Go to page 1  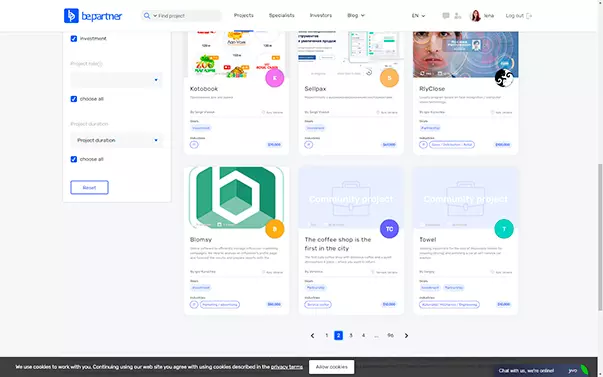326,335
